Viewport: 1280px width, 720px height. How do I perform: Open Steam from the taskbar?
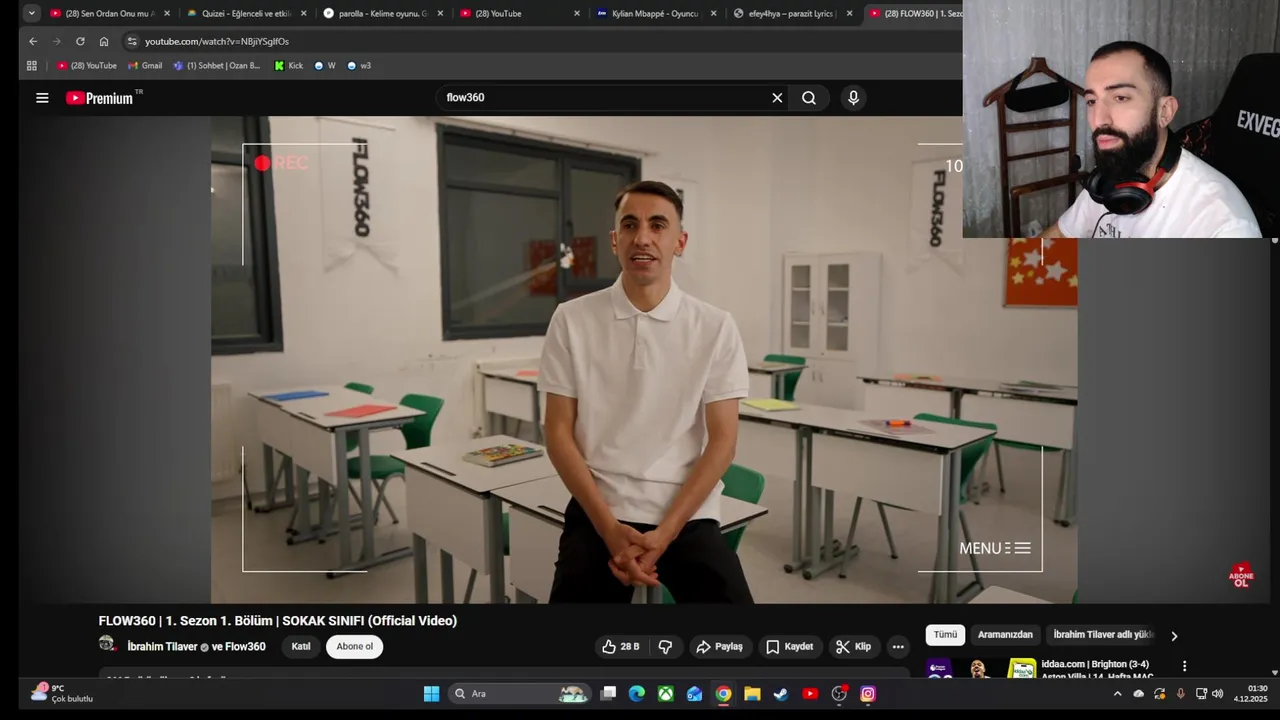tap(781, 694)
